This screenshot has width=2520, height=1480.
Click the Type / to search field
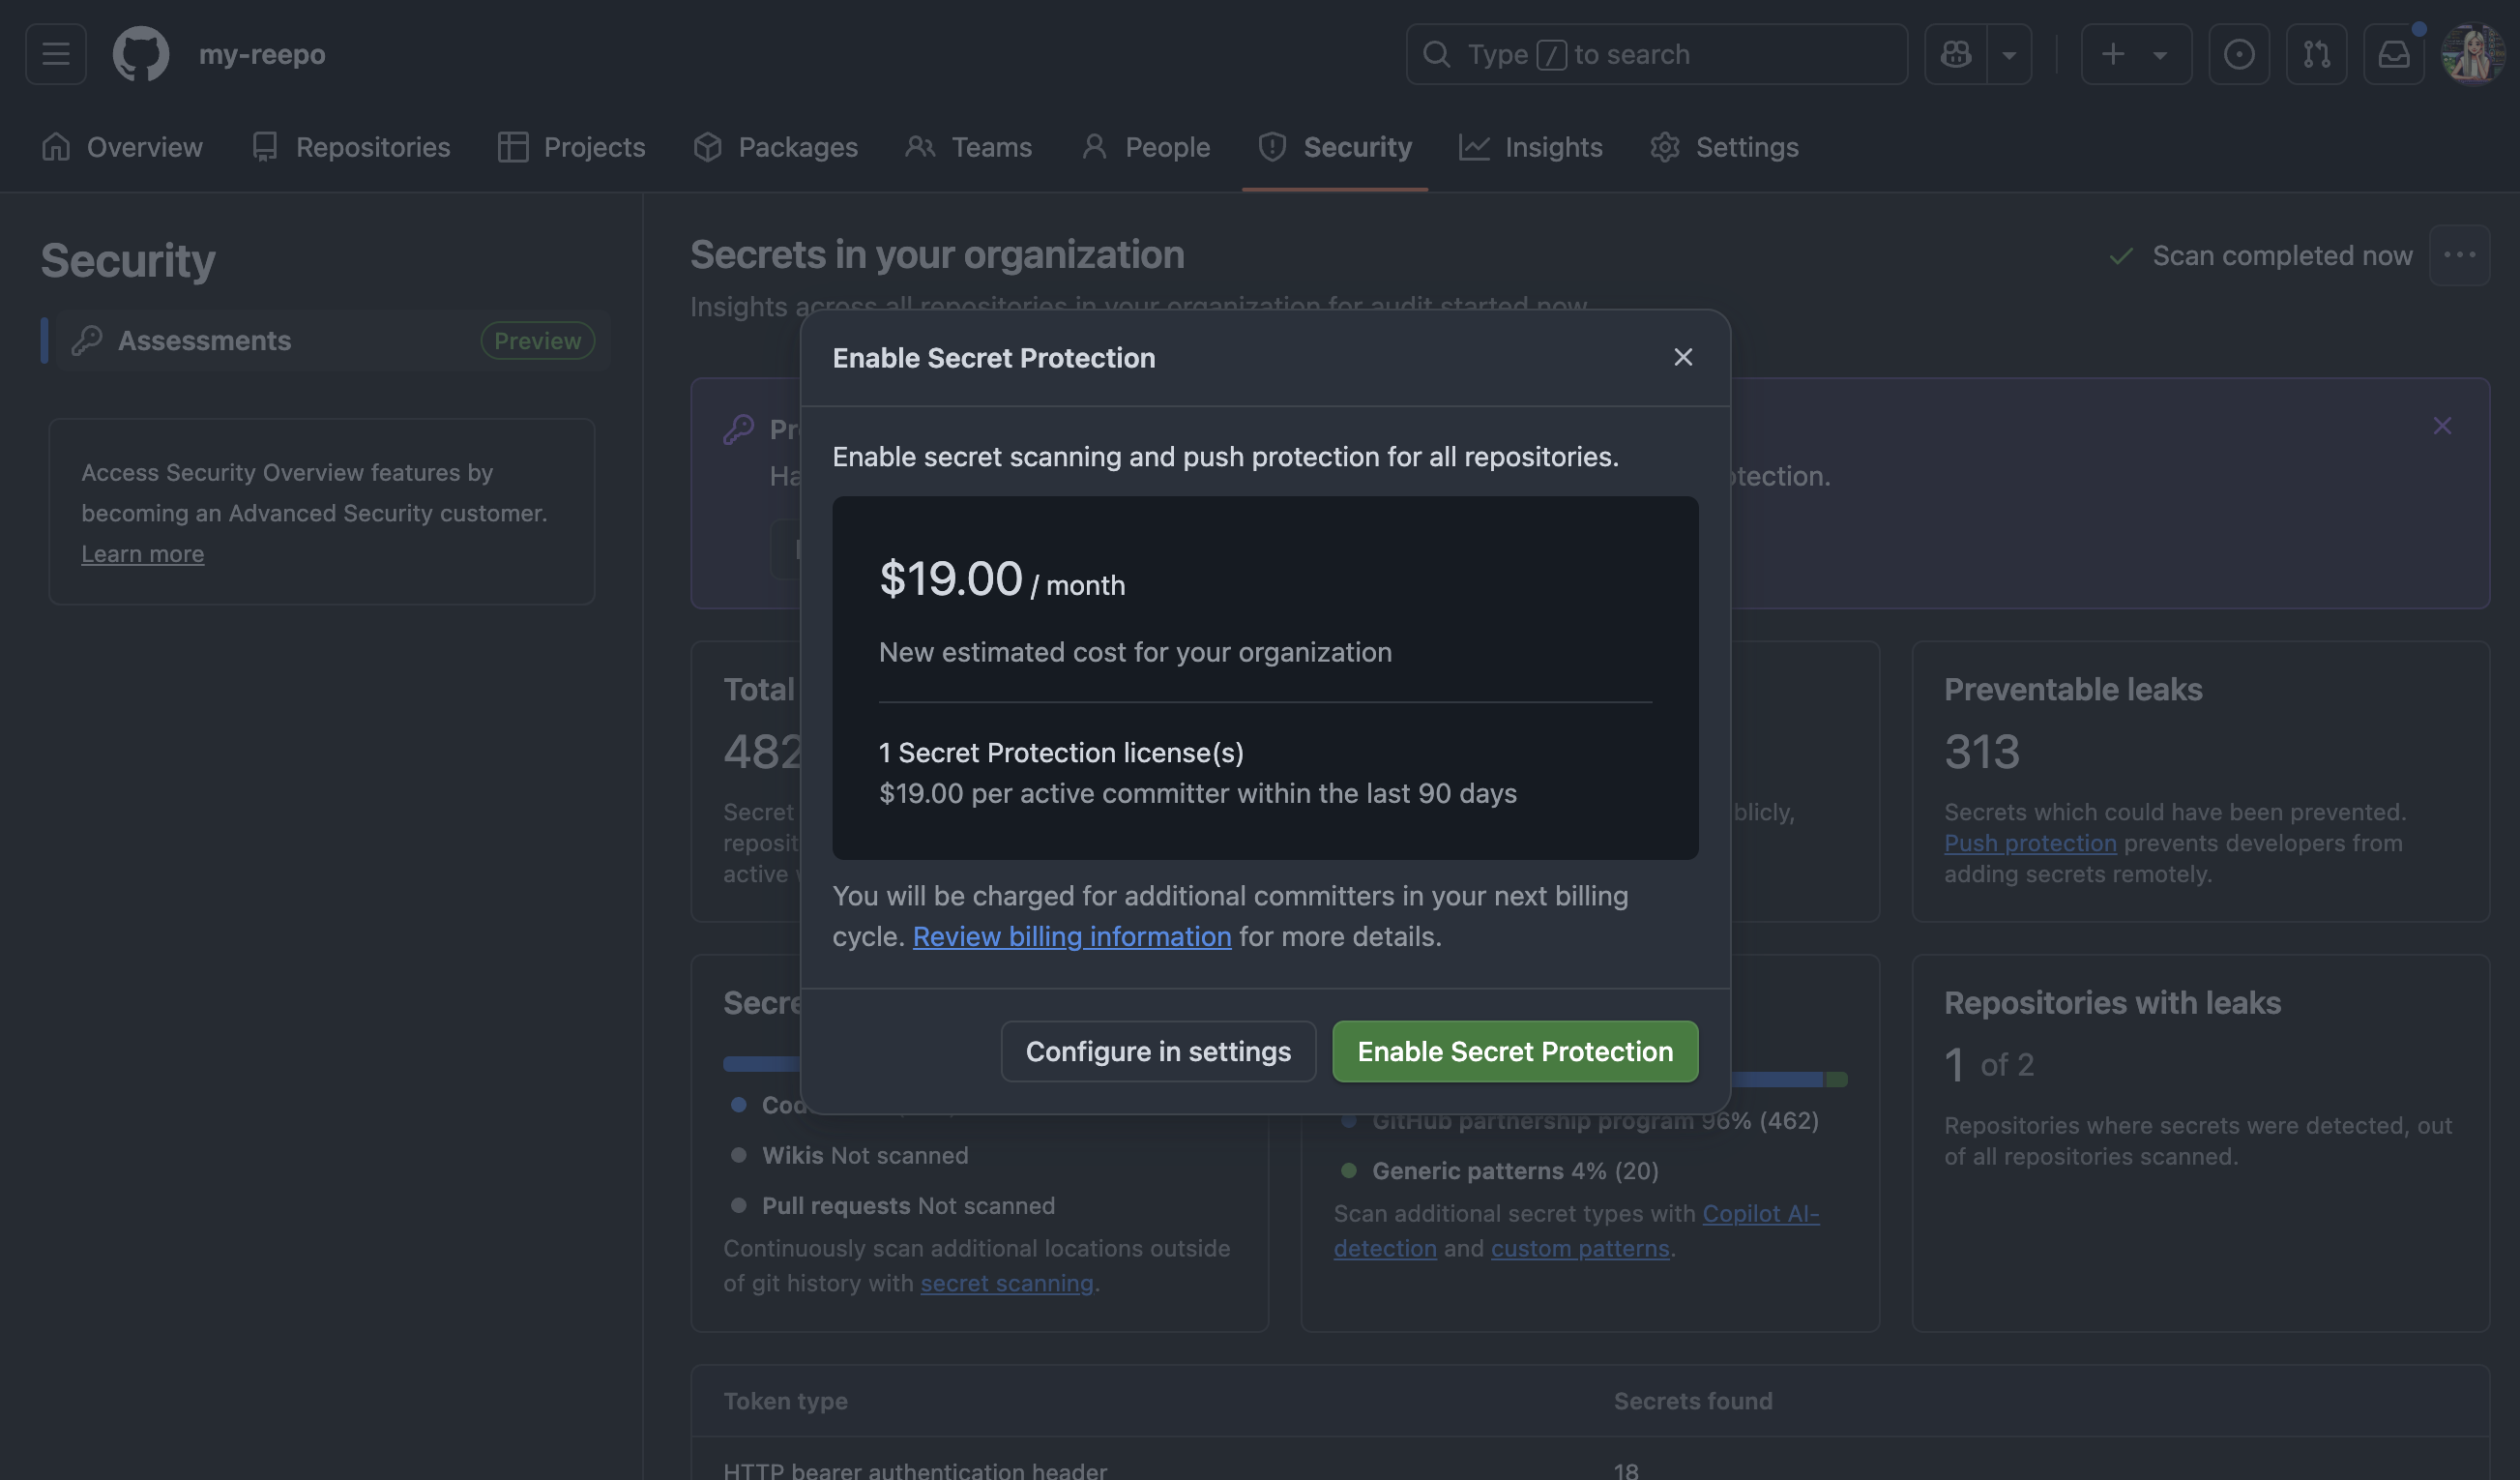click(x=1656, y=54)
